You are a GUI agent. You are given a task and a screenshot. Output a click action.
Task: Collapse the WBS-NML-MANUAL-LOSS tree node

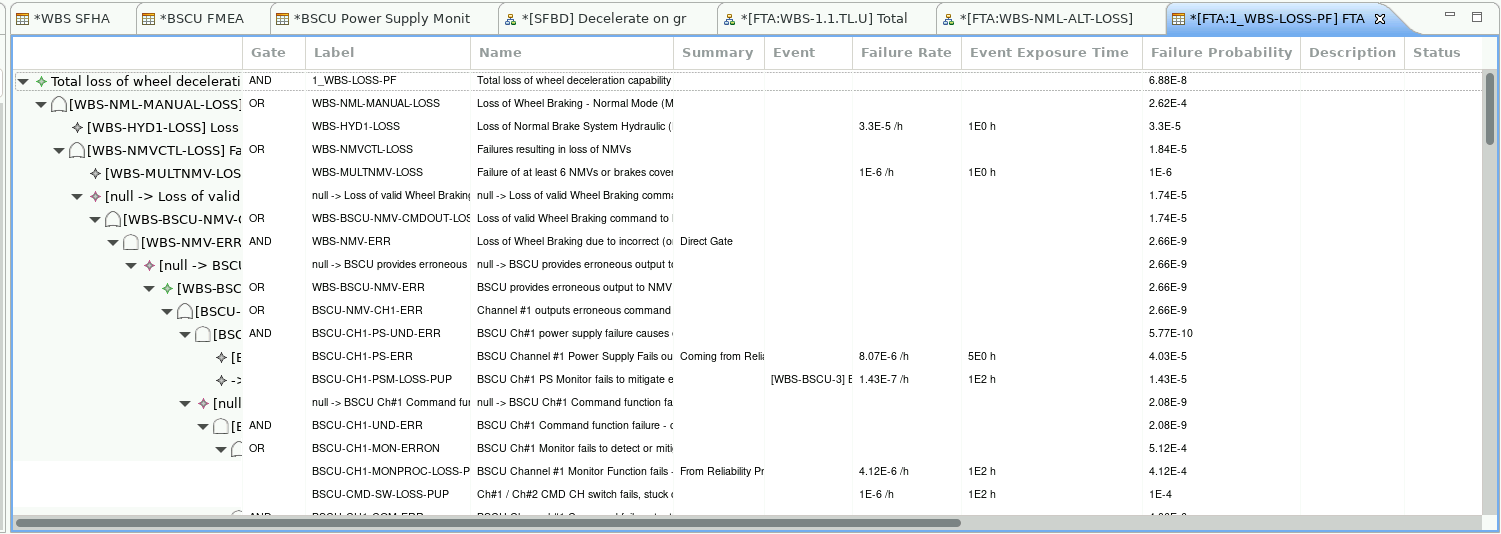[41, 104]
